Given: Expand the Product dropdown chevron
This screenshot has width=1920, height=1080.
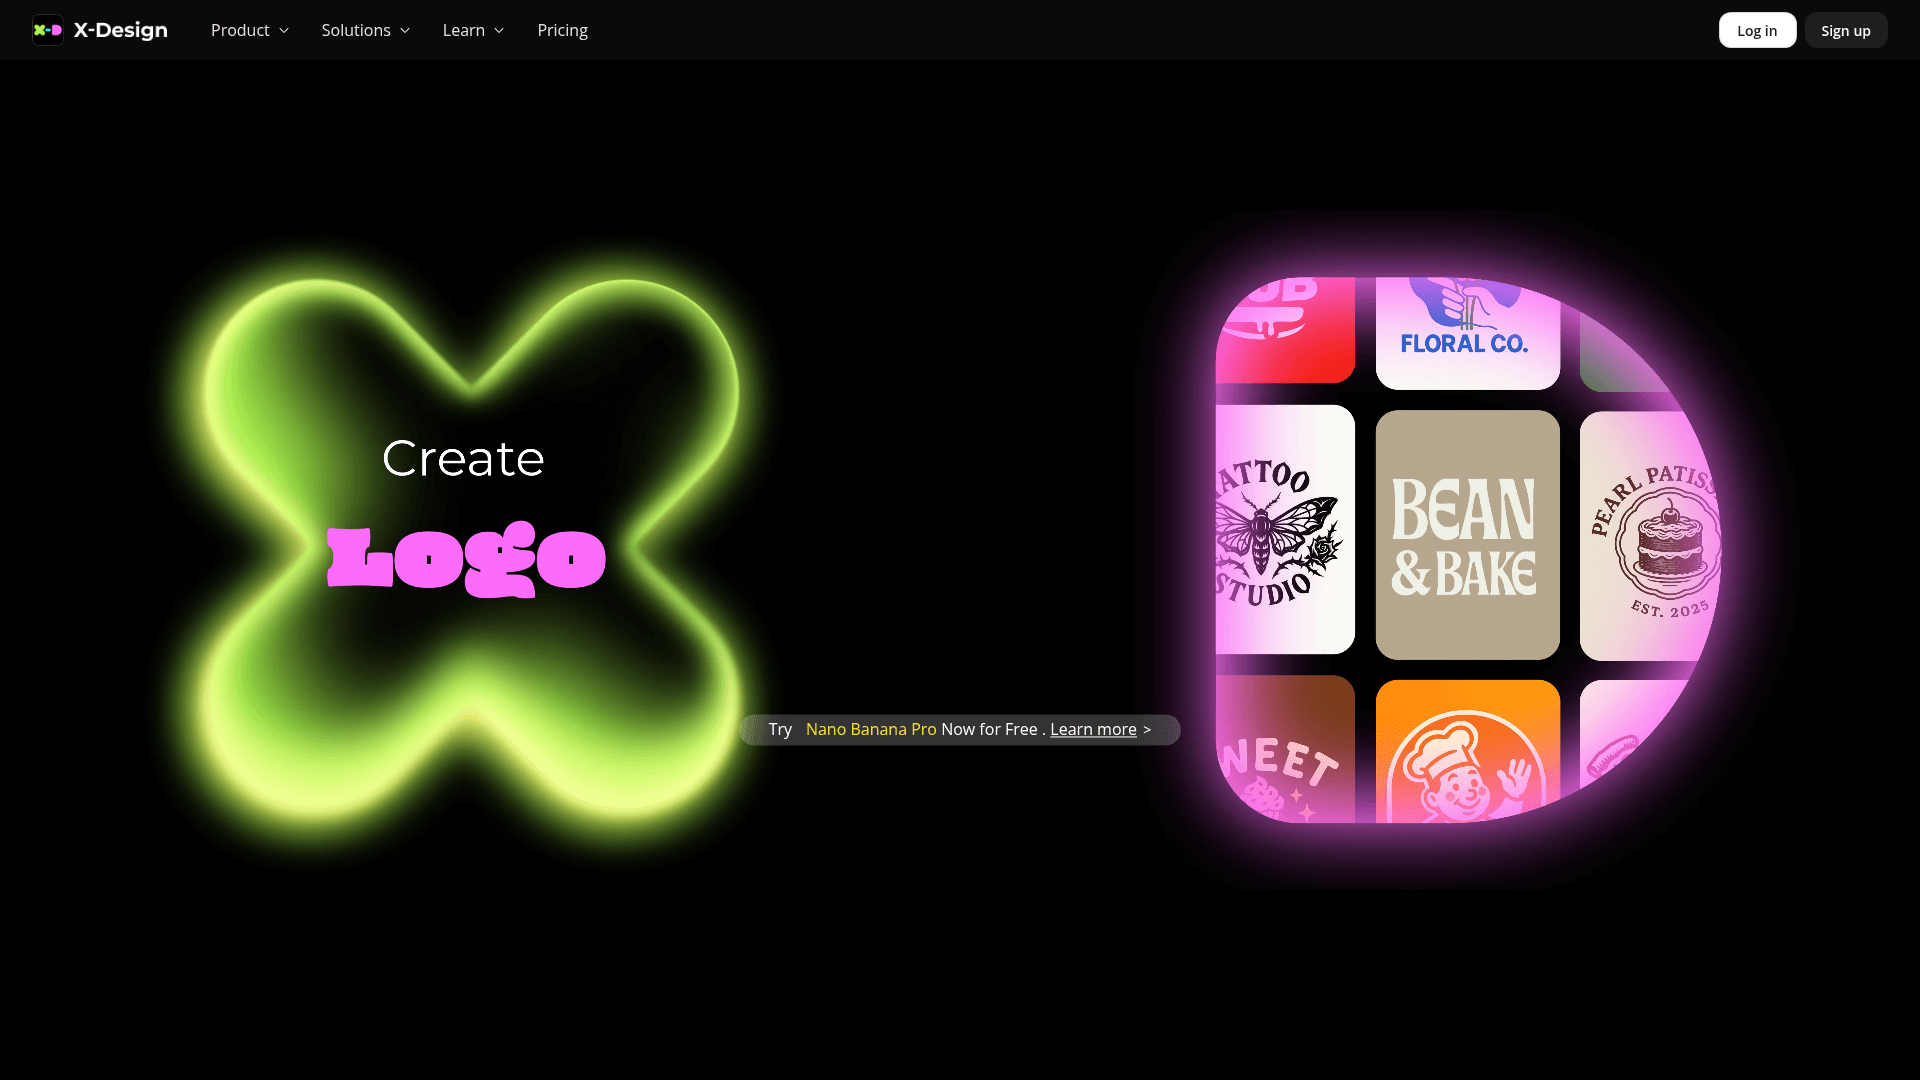Looking at the screenshot, I should click(284, 31).
